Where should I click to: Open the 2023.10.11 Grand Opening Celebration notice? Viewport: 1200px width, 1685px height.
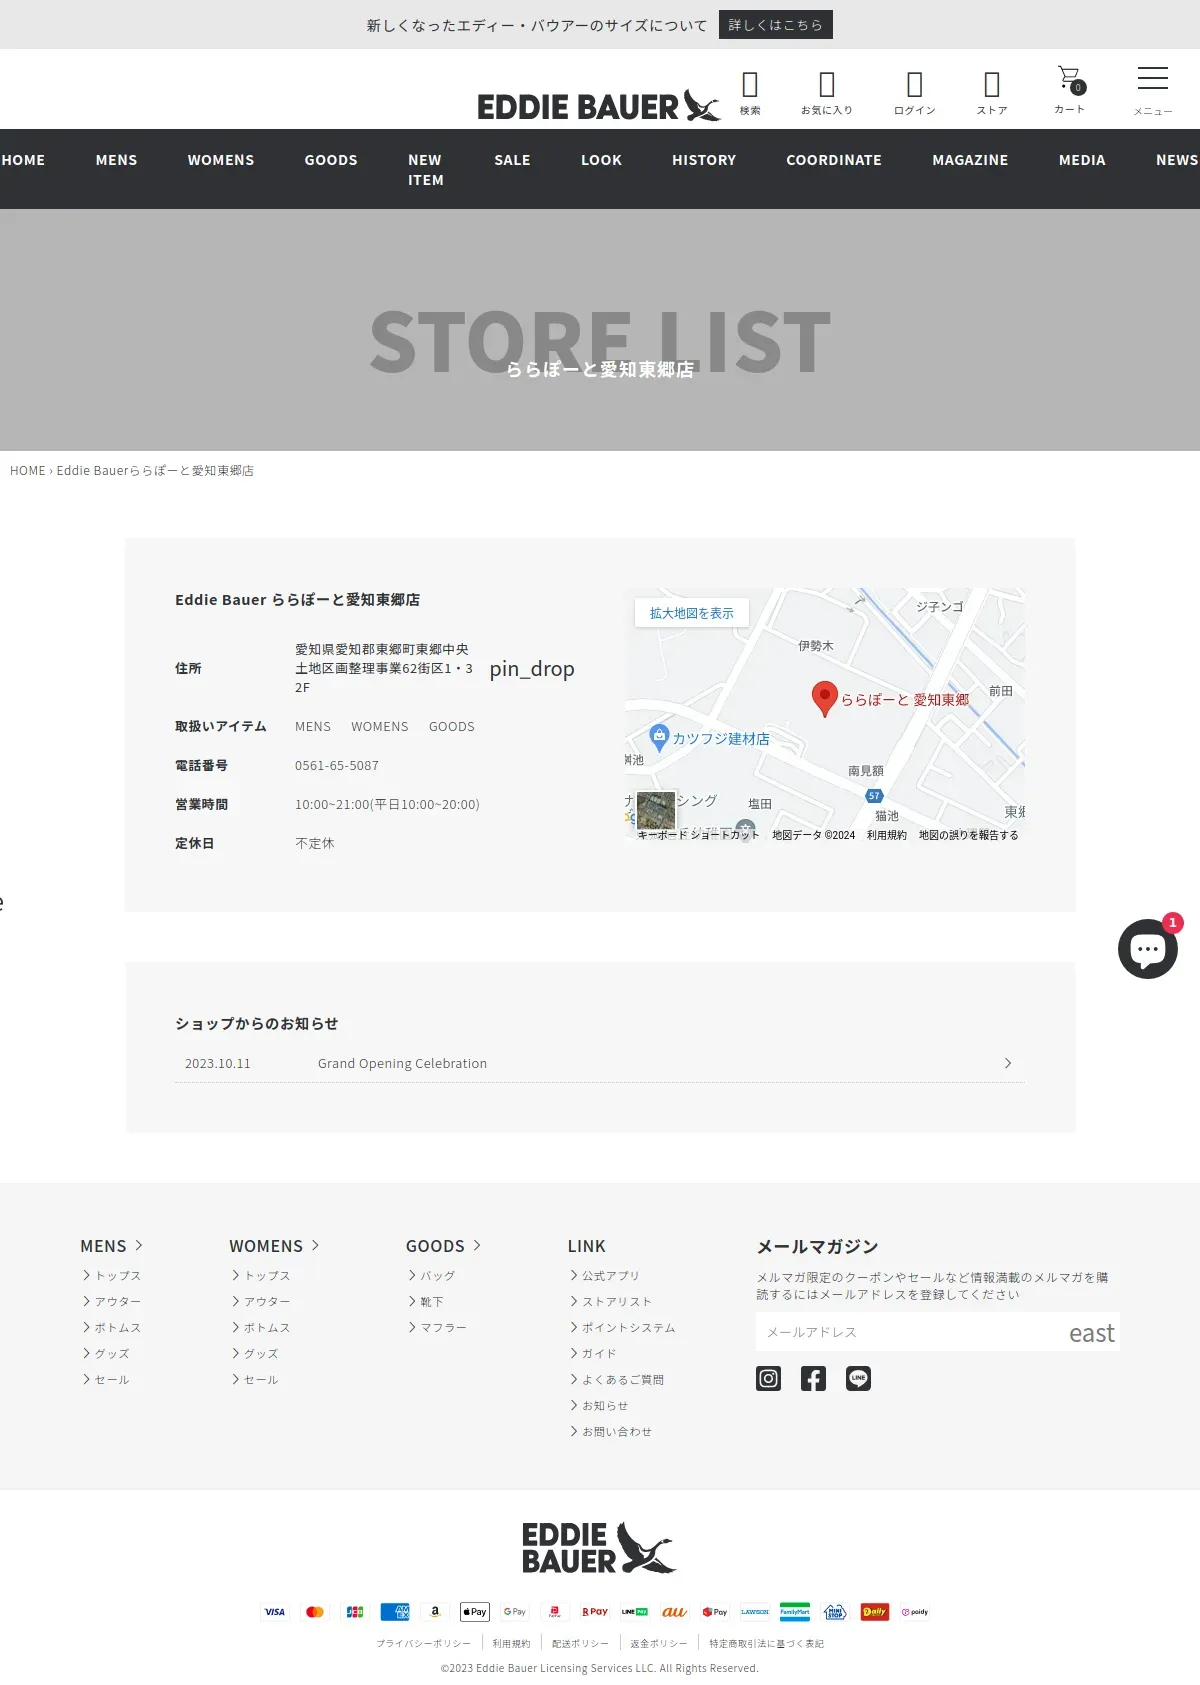click(599, 1063)
